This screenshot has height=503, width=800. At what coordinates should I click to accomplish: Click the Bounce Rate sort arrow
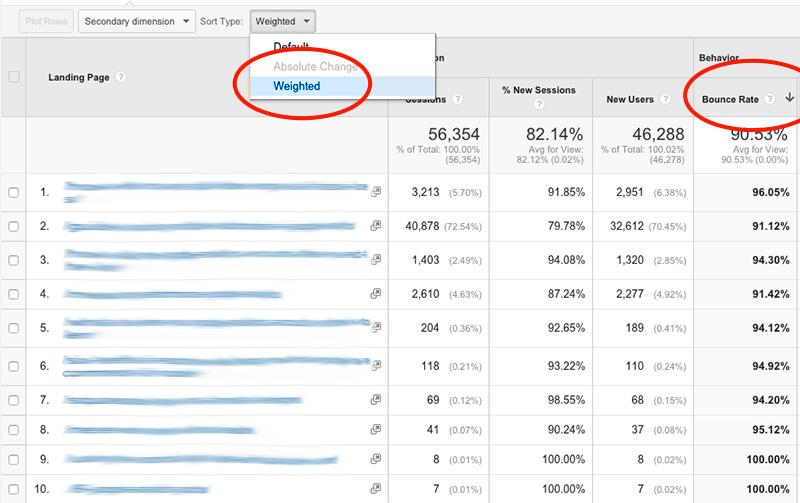pyautogui.click(x=789, y=97)
